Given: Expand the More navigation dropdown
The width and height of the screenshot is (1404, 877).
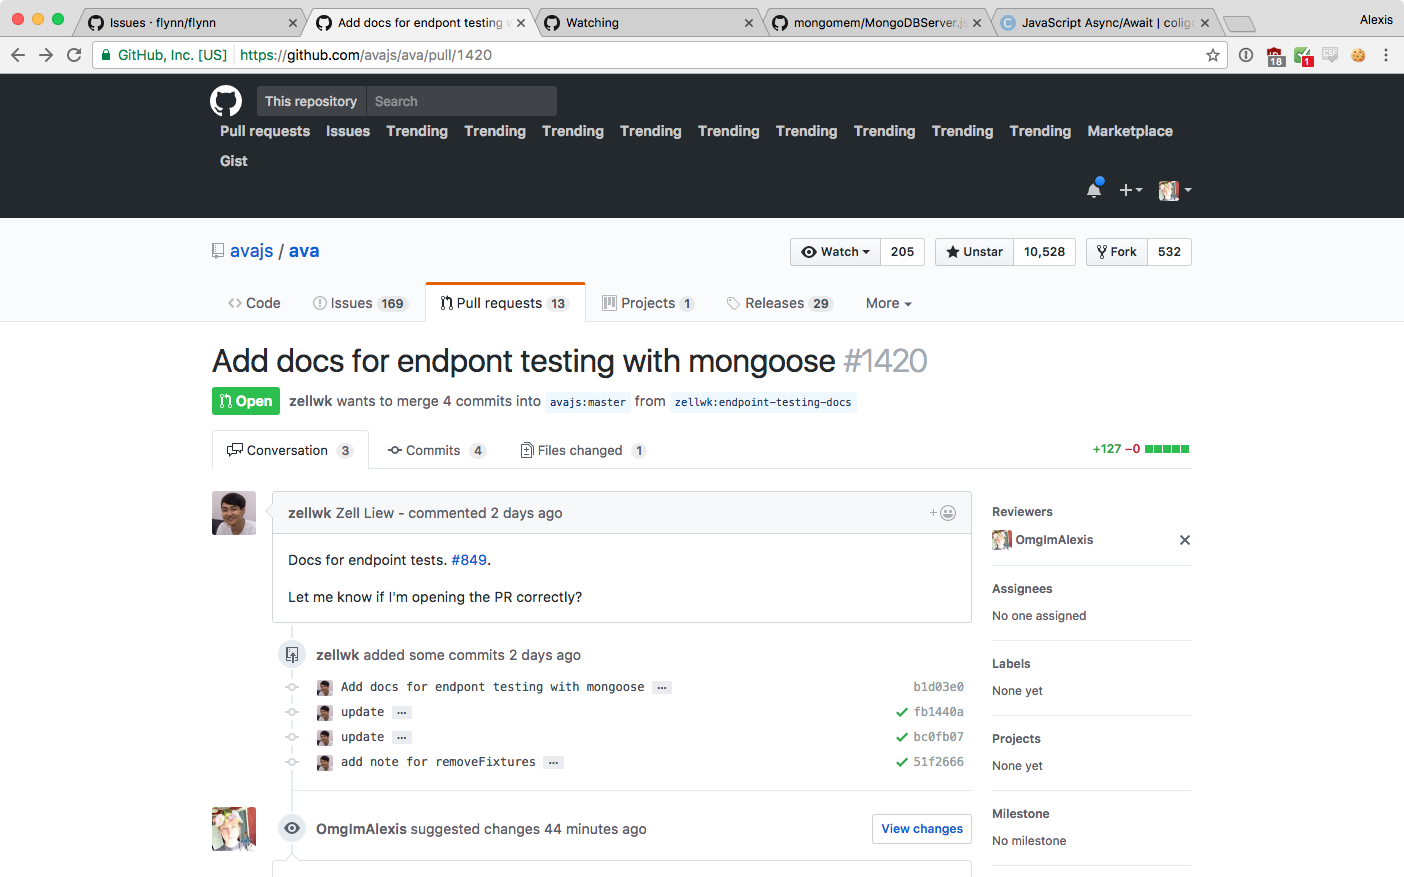Looking at the screenshot, I should (888, 302).
